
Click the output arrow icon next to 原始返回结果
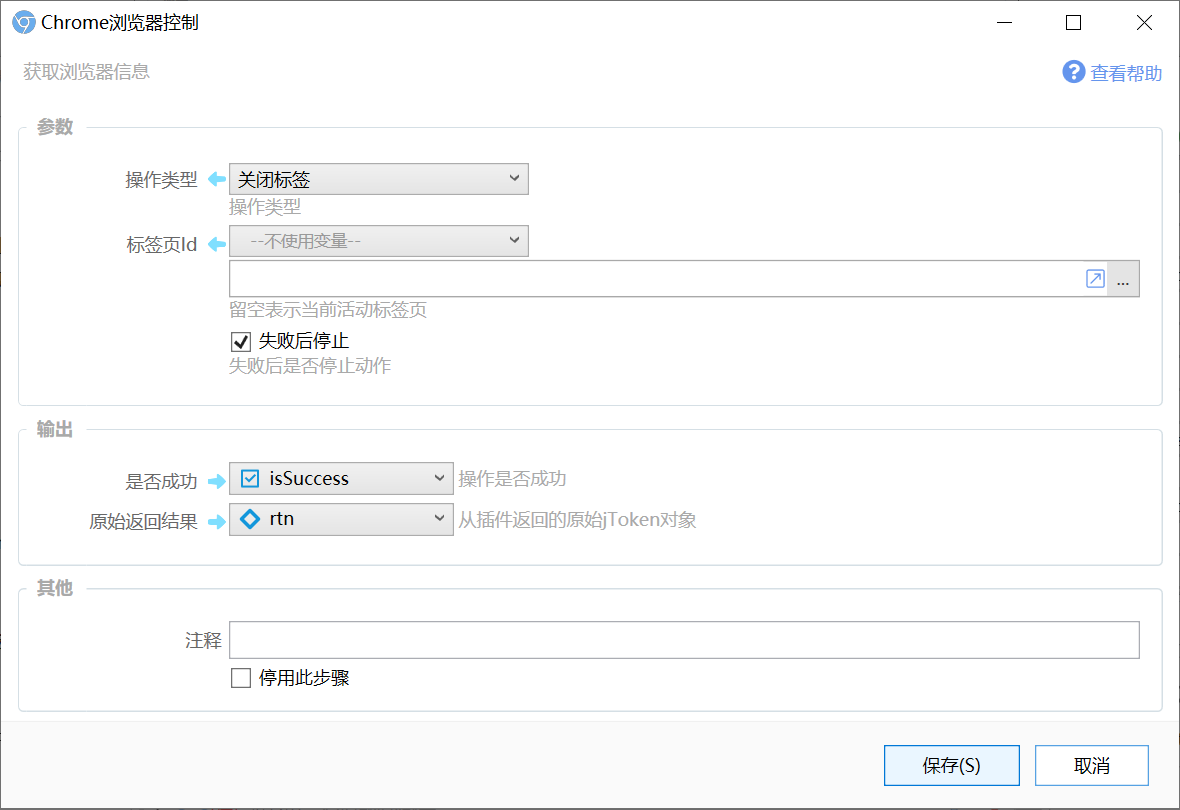click(x=217, y=522)
